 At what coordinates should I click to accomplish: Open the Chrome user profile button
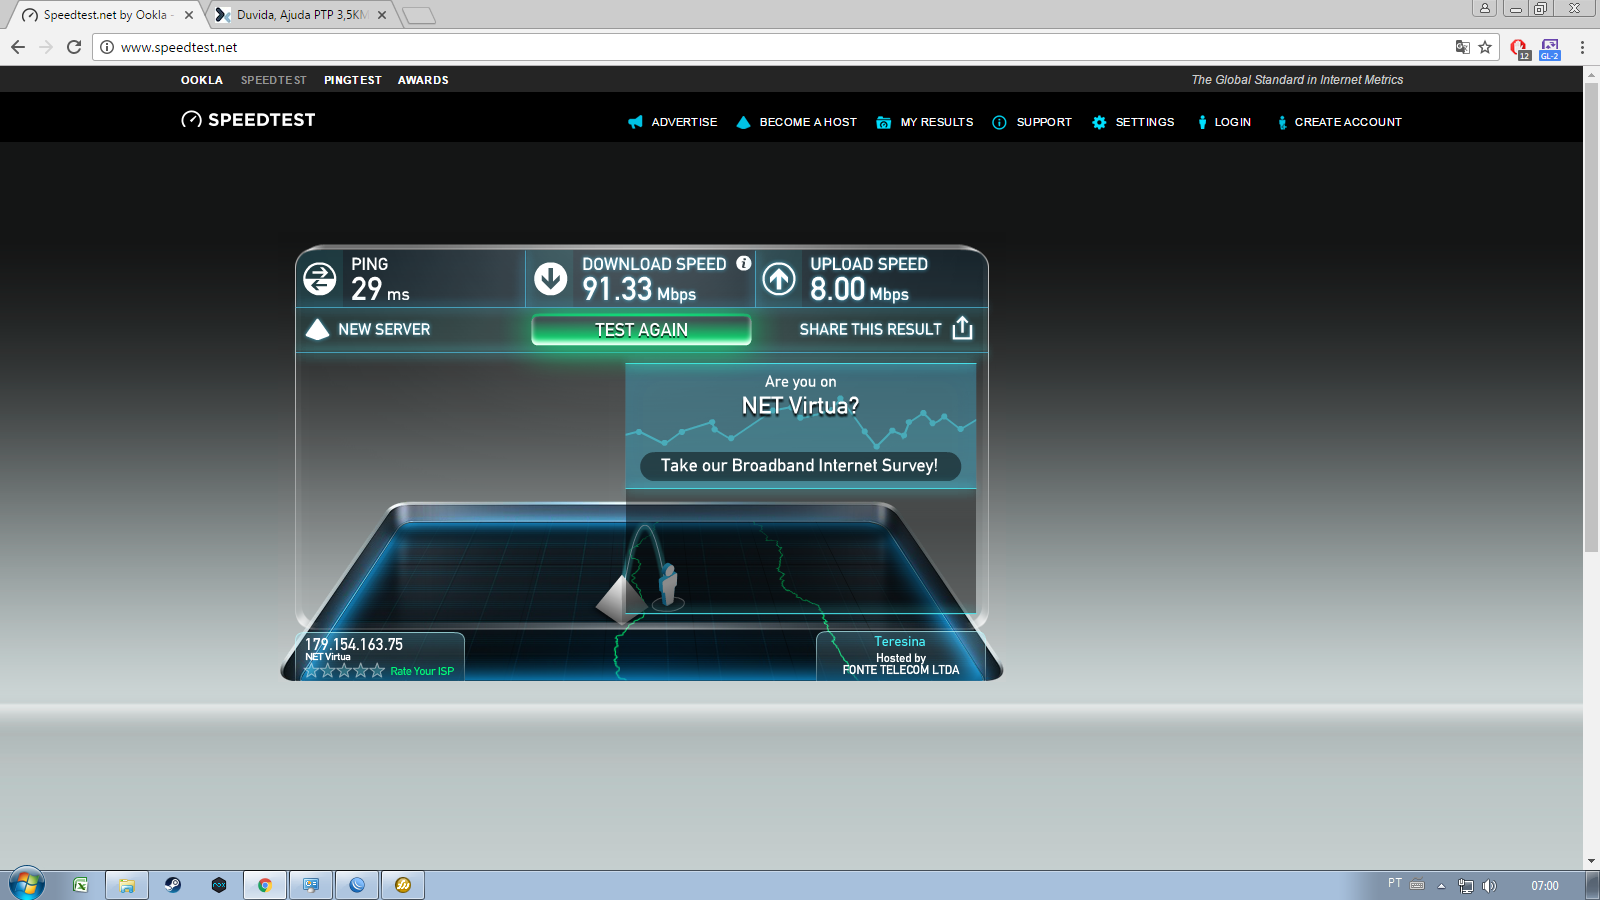1485,8
